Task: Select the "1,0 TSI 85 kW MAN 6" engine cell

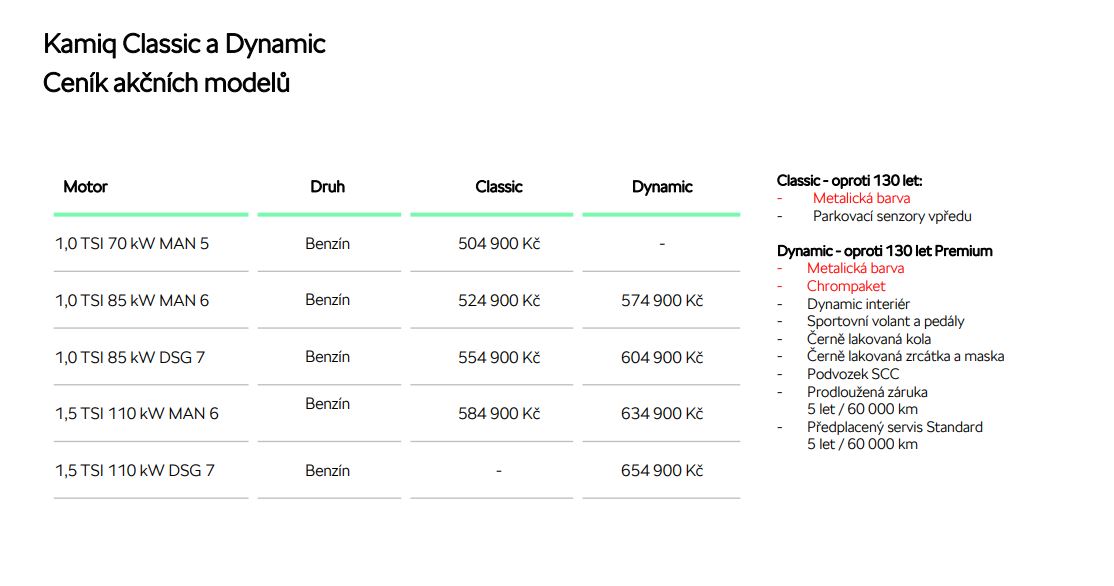Action: (132, 300)
